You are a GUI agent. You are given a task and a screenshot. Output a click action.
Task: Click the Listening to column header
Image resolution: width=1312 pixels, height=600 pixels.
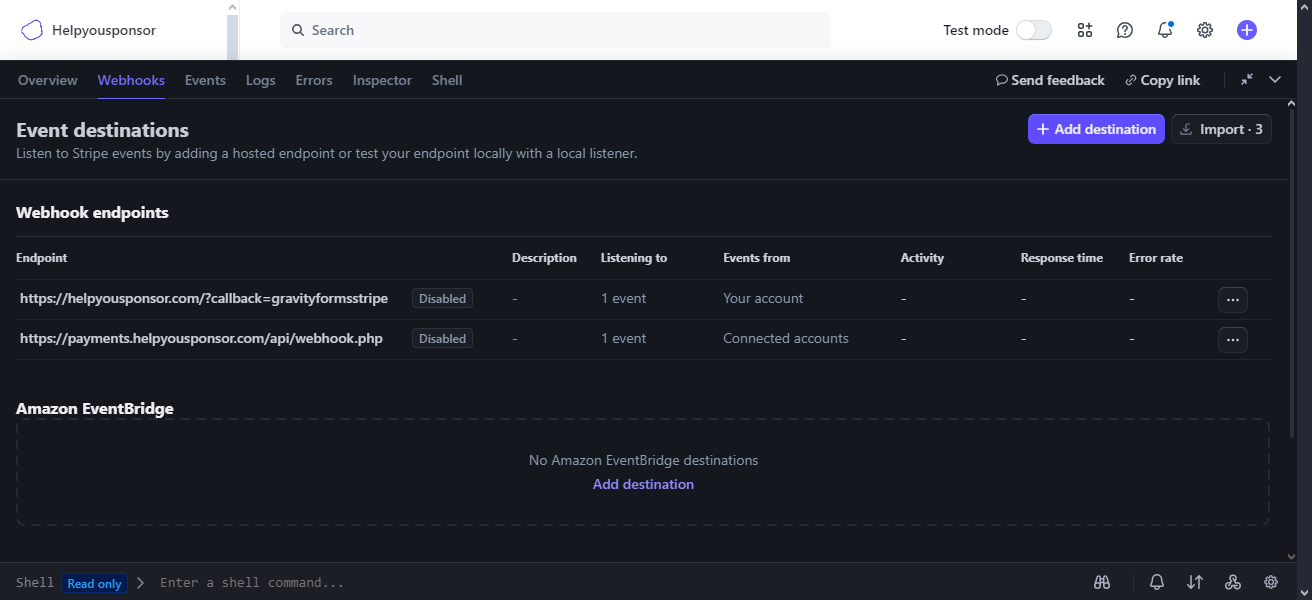pos(634,258)
